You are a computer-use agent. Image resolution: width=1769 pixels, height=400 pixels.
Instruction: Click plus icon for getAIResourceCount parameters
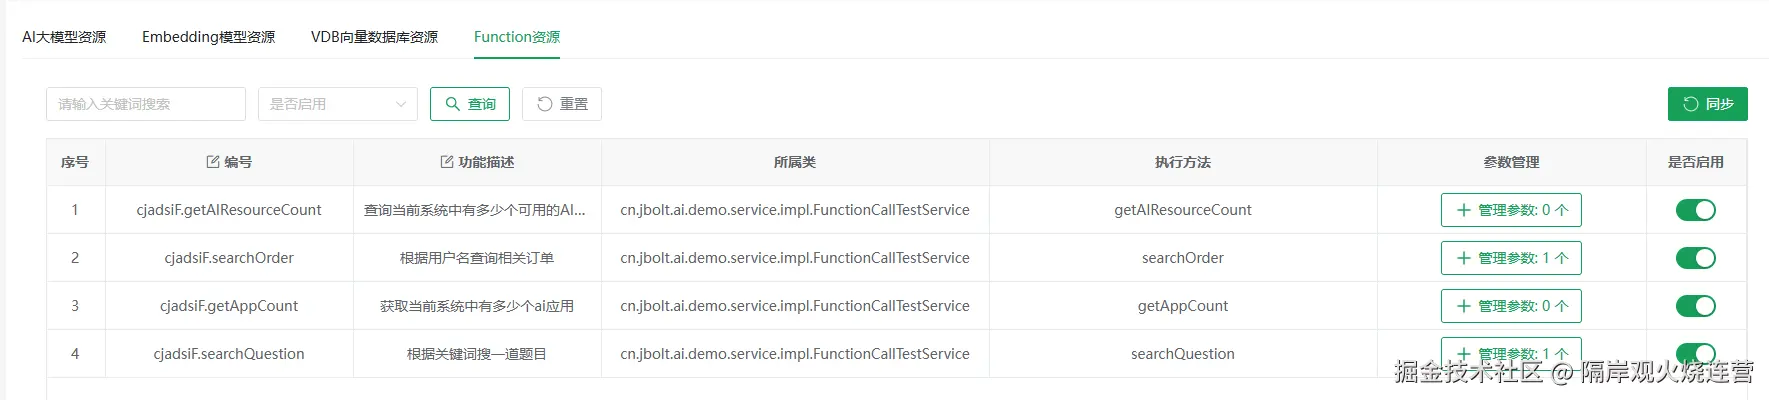pyautogui.click(x=1464, y=210)
